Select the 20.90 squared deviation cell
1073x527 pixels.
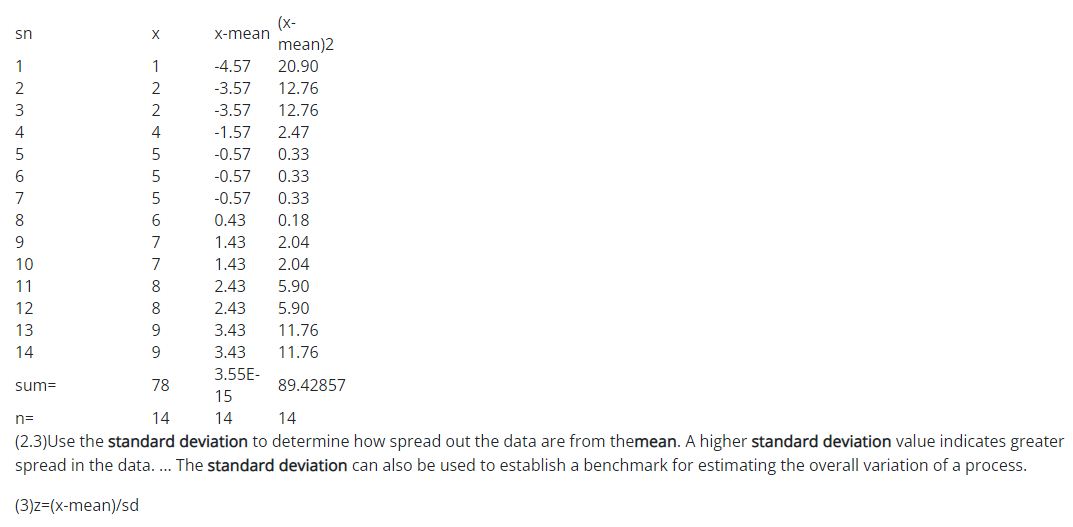tap(298, 66)
